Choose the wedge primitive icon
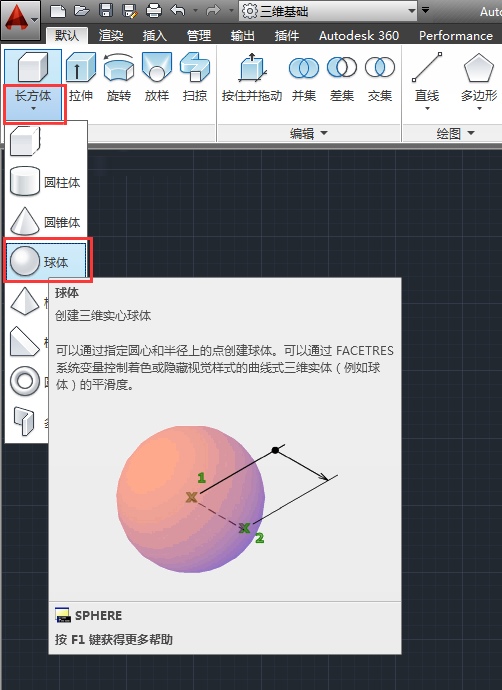502x690 pixels. coord(25,341)
